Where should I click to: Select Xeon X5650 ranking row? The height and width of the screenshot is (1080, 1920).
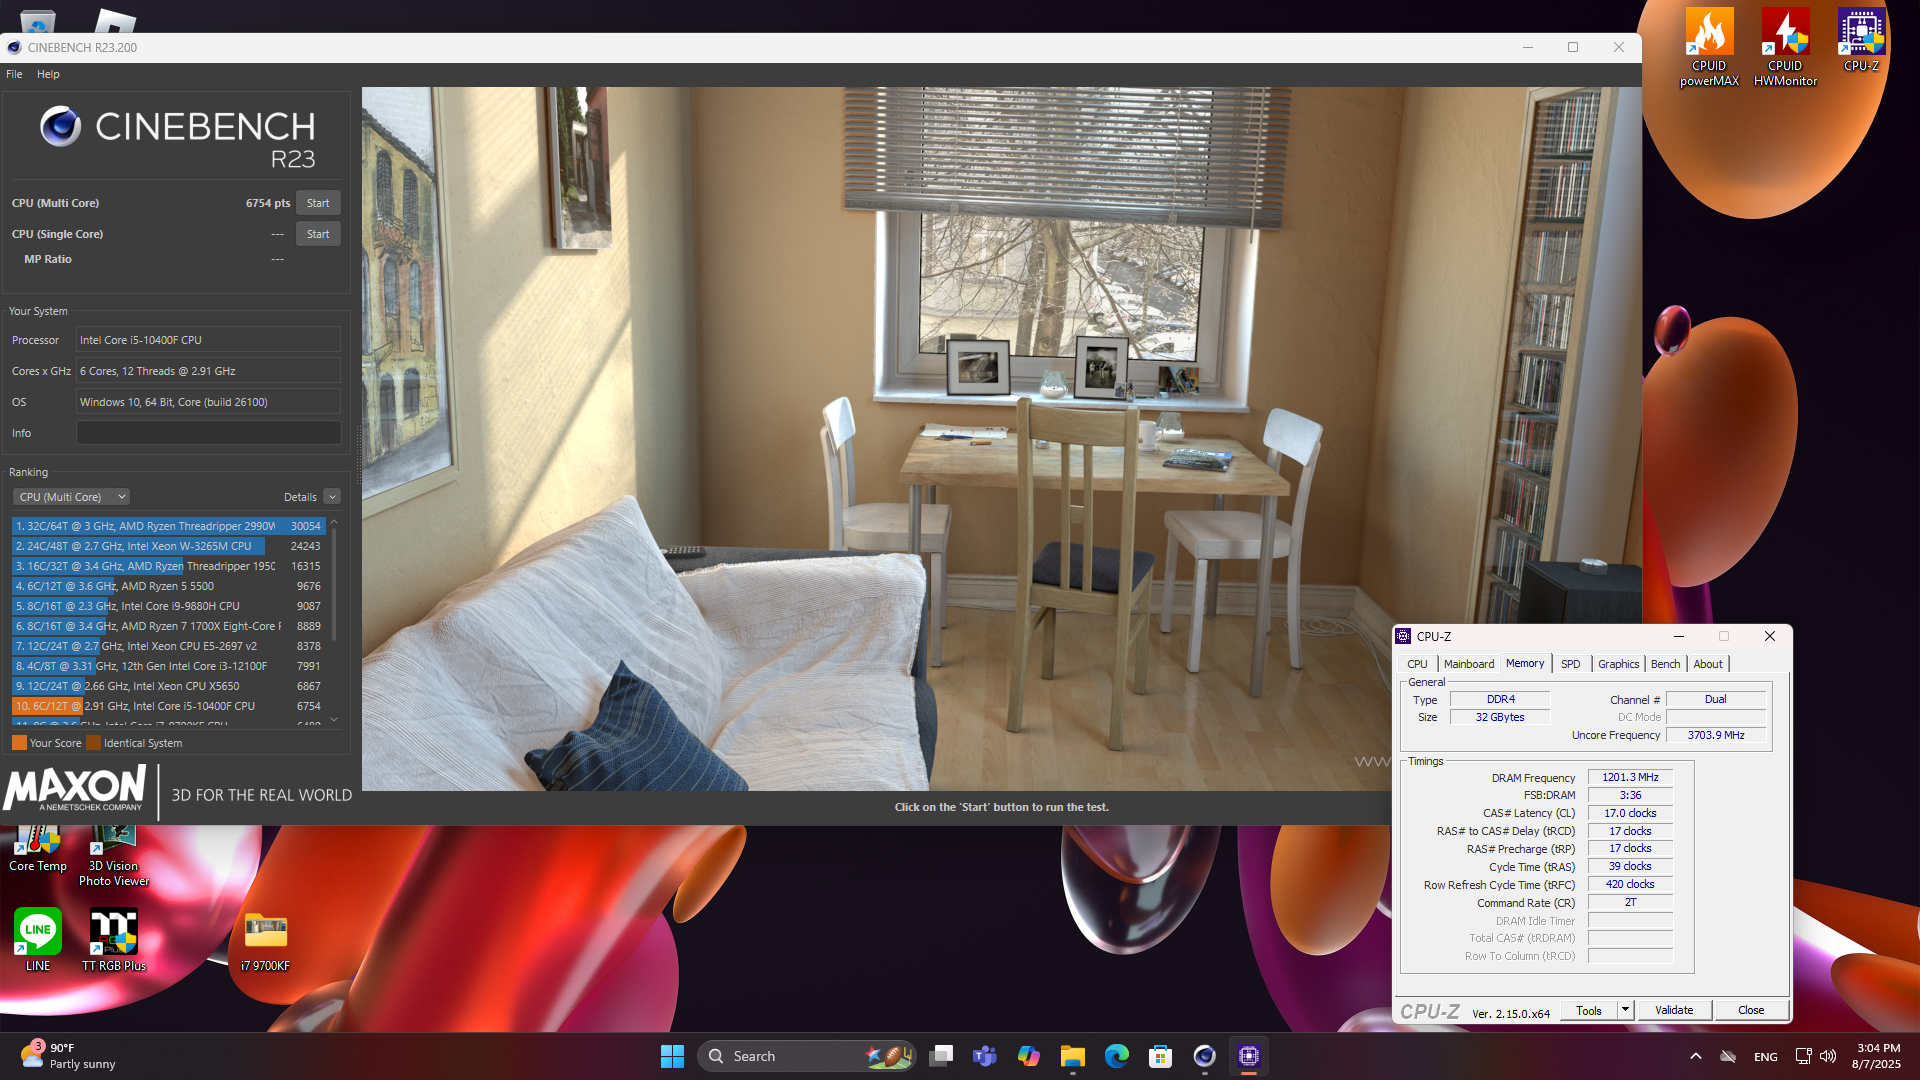pos(168,686)
